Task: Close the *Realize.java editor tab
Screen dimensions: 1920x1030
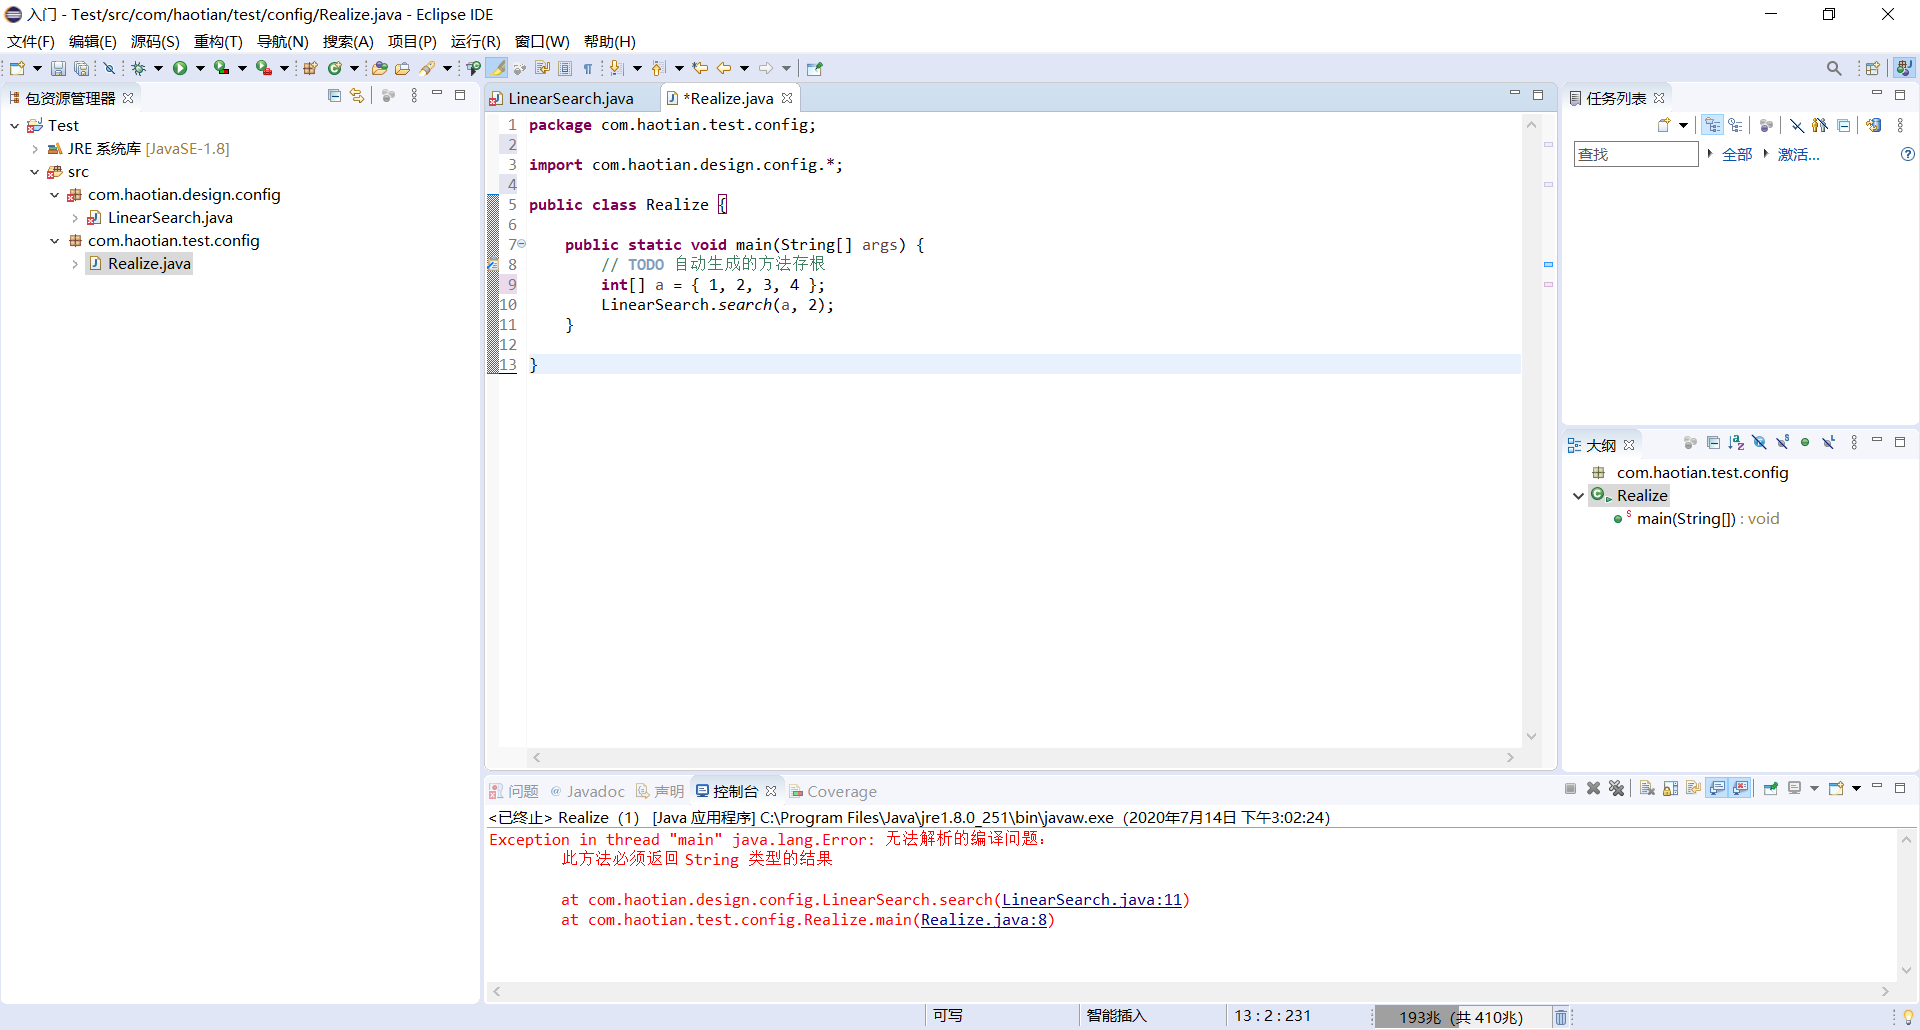Action: coord(787,98)
